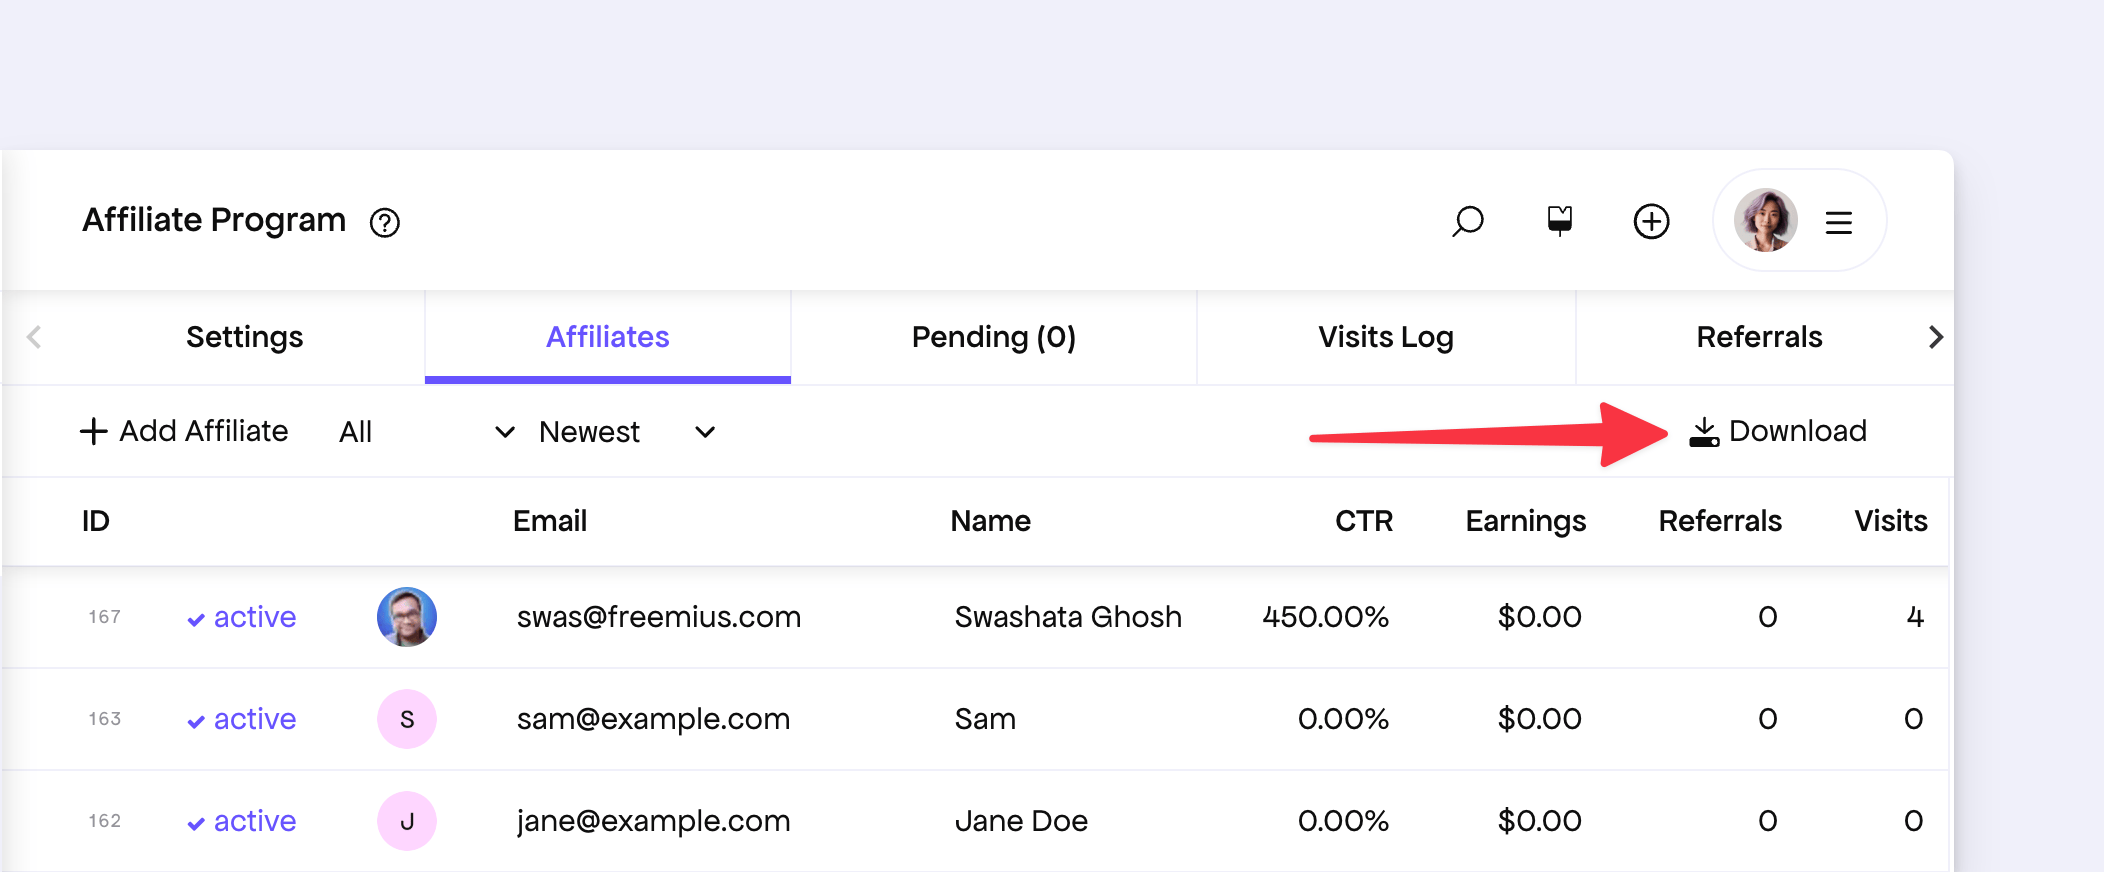Toggle active status for affiliate 167

(242, 617)
